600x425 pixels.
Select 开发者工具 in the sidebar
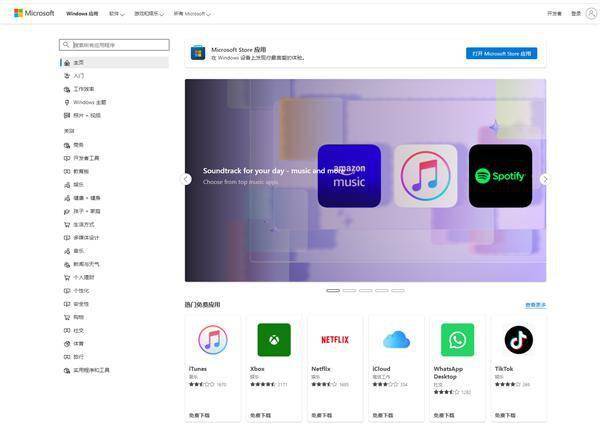click(86, 158)
